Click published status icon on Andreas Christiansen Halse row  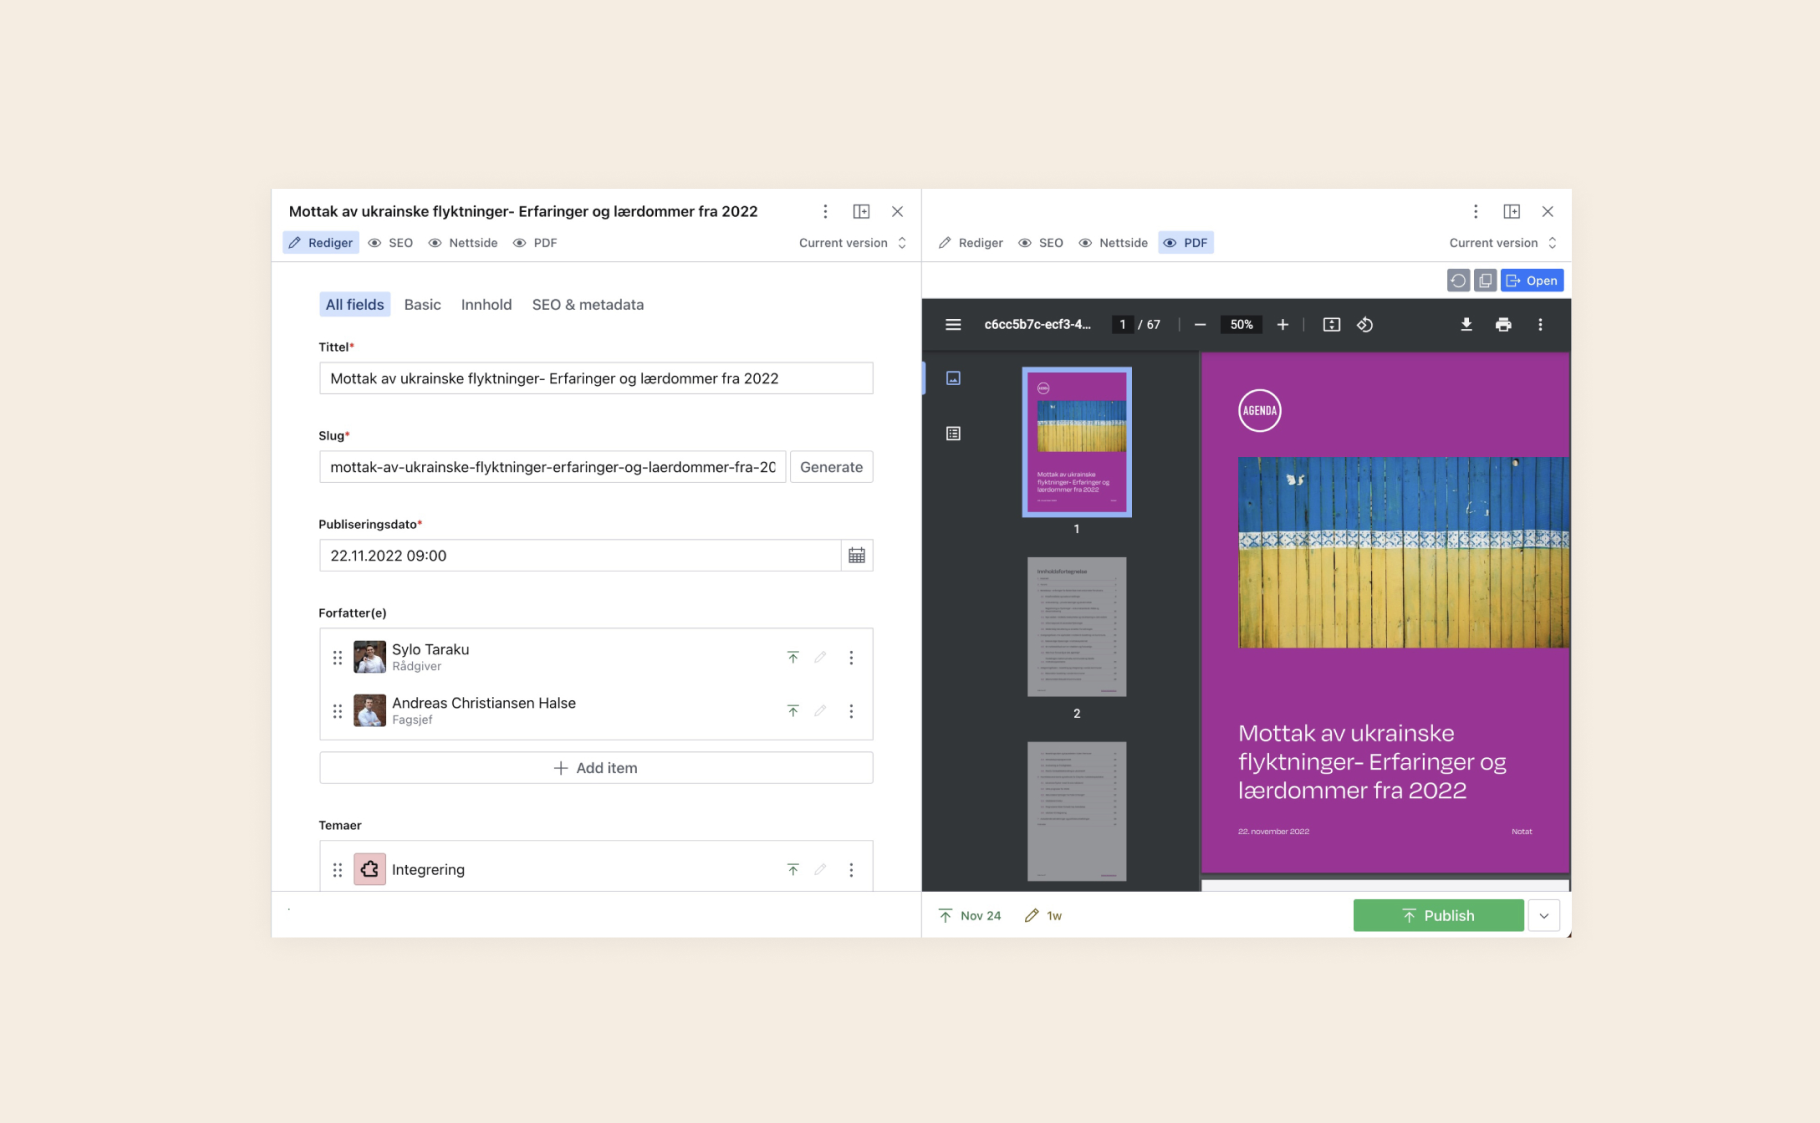tap(793, 711)
